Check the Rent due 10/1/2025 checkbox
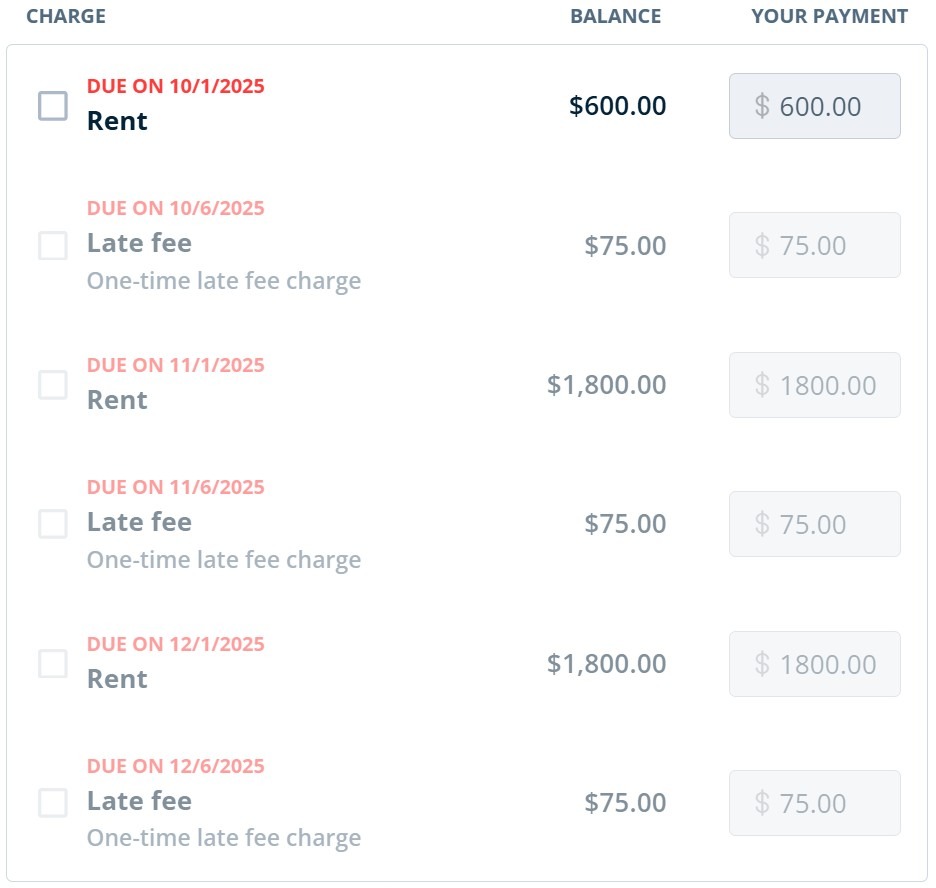 click(53, 105)
